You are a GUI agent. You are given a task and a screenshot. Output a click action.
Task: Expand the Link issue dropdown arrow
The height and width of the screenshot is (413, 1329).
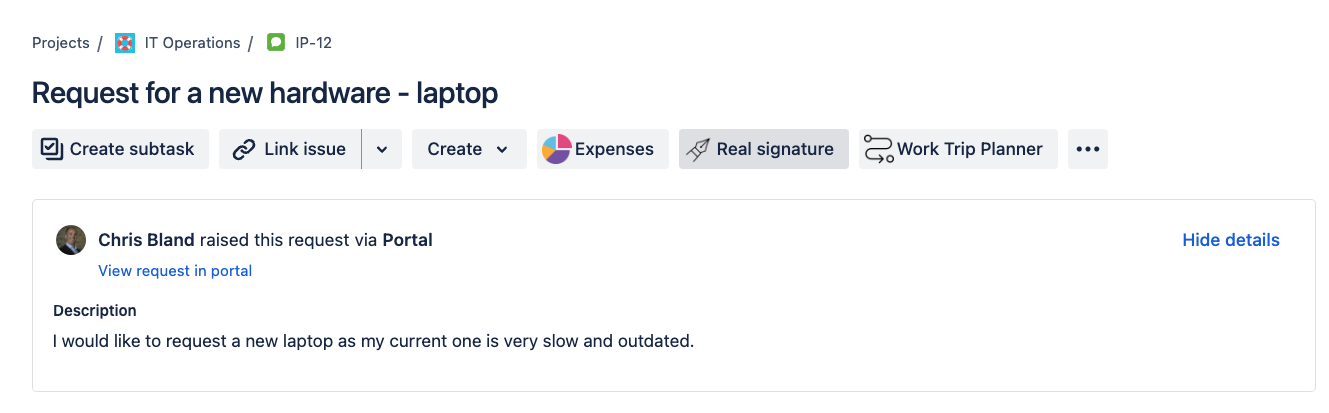382,149
